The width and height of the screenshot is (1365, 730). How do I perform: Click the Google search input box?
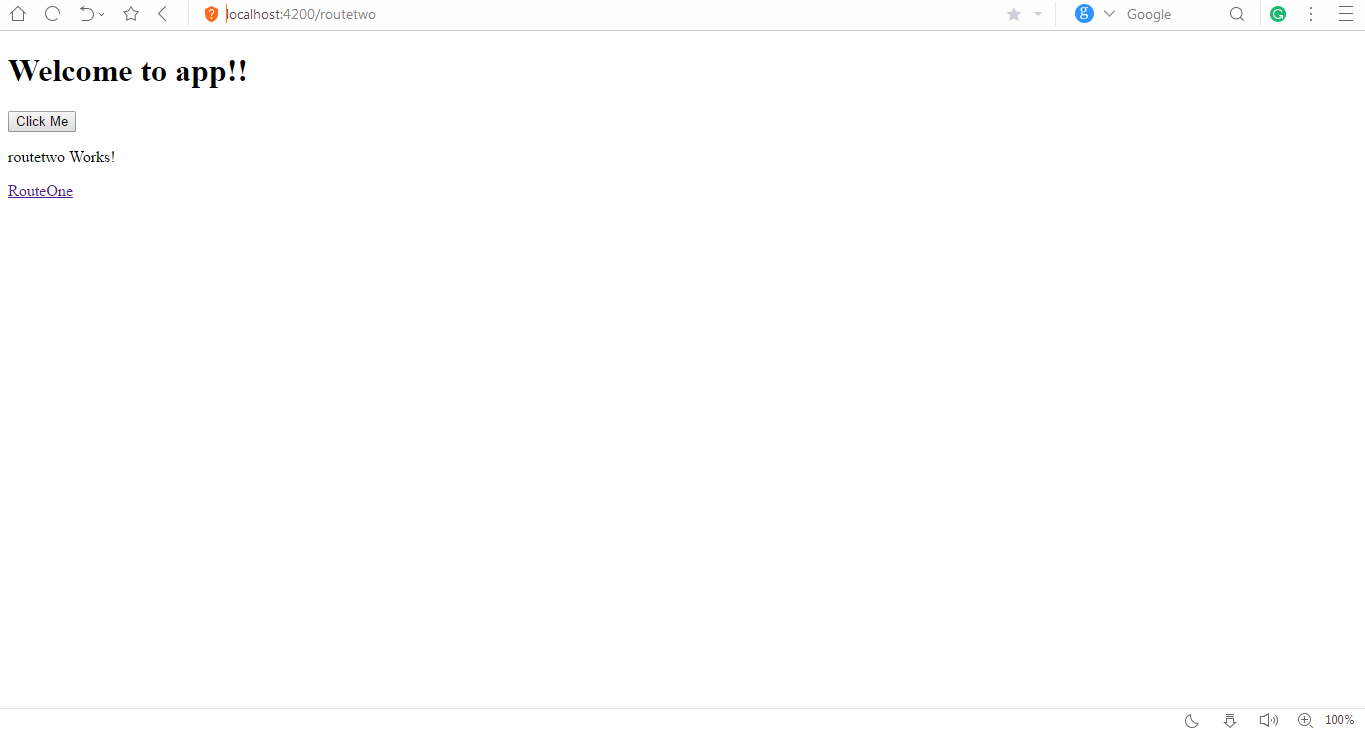(1173, 14)
